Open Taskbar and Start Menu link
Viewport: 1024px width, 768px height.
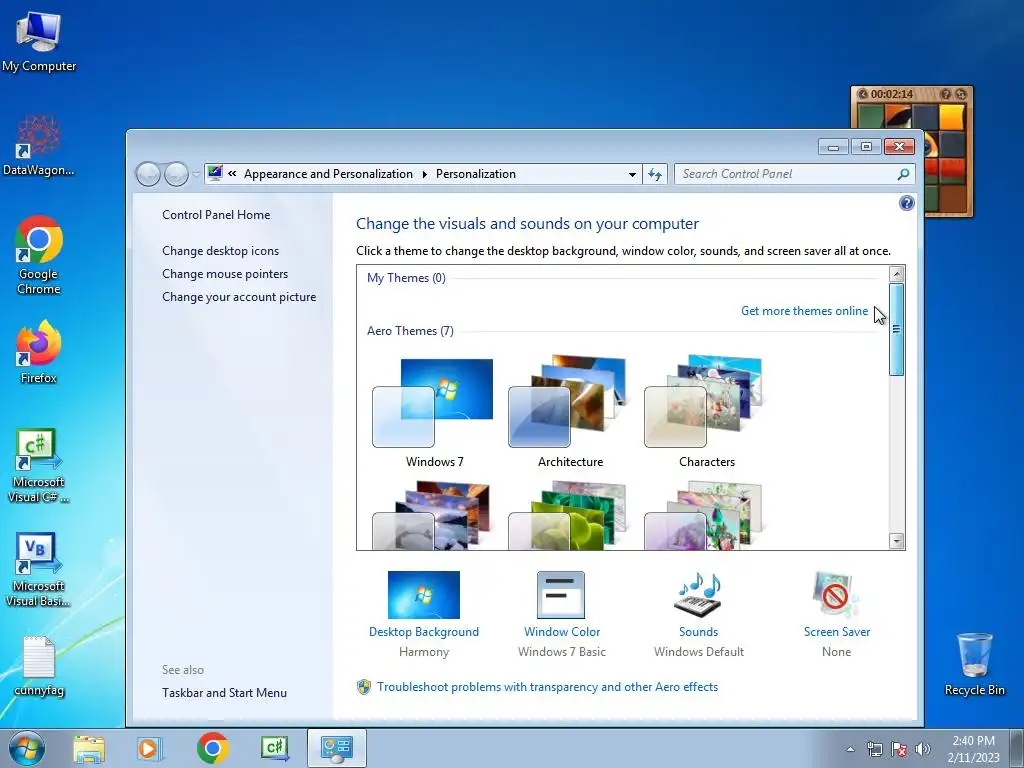coord(224,693)
